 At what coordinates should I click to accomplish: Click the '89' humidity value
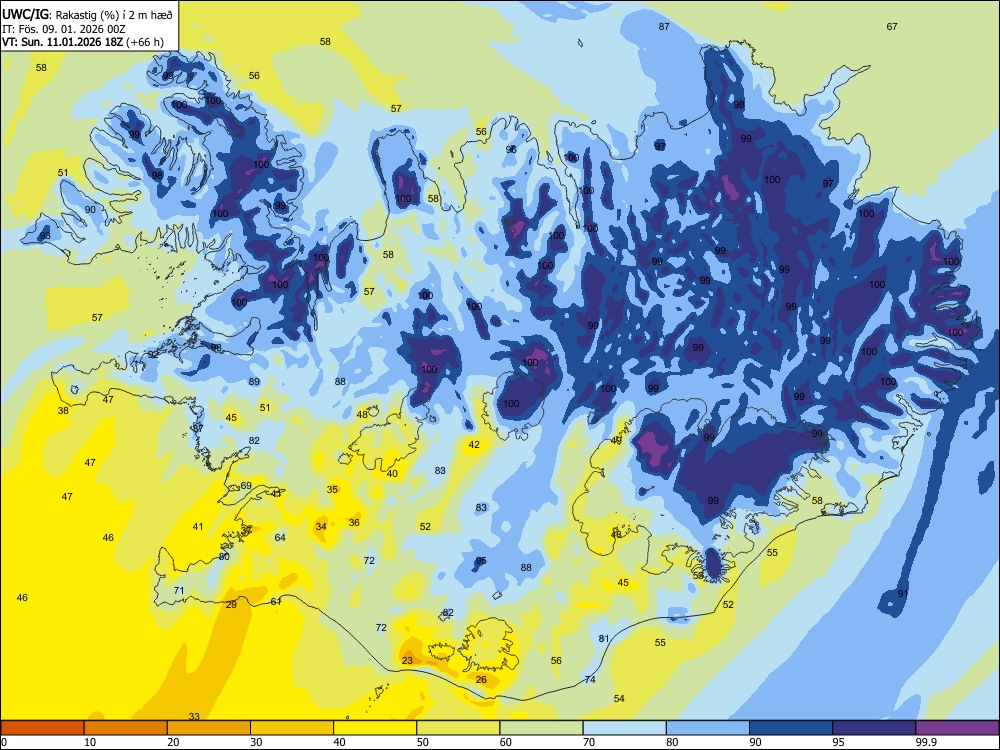point(254,381)
